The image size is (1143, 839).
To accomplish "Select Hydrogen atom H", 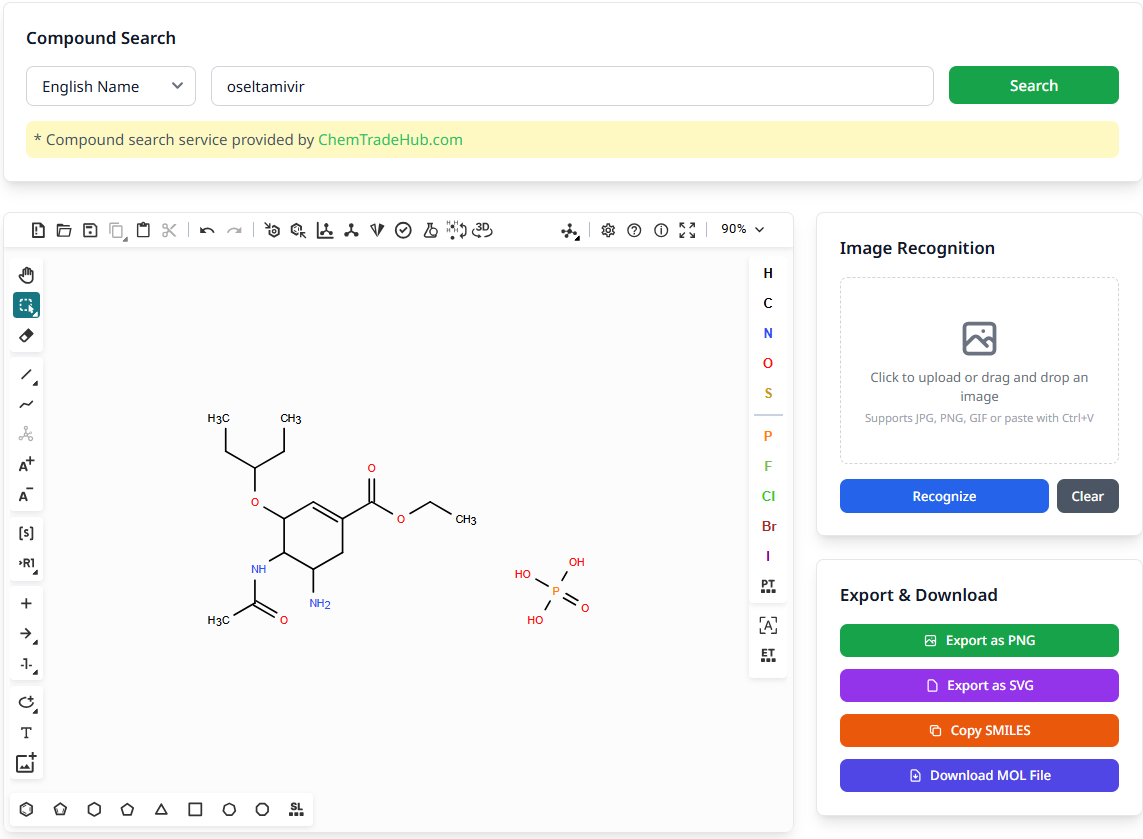I will tap(768, 273).
